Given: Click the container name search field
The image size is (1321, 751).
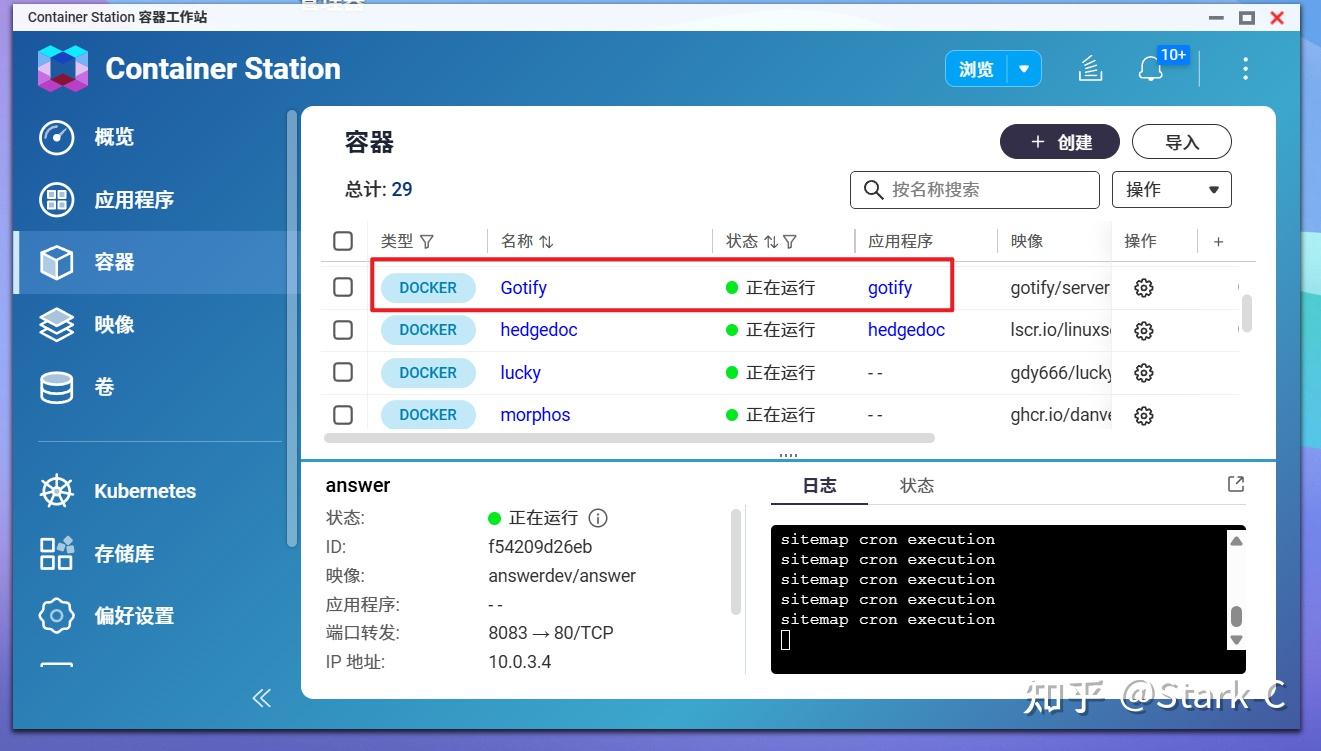Looking at the screenshot, I should pyautogui.click(x=974, y=189).
